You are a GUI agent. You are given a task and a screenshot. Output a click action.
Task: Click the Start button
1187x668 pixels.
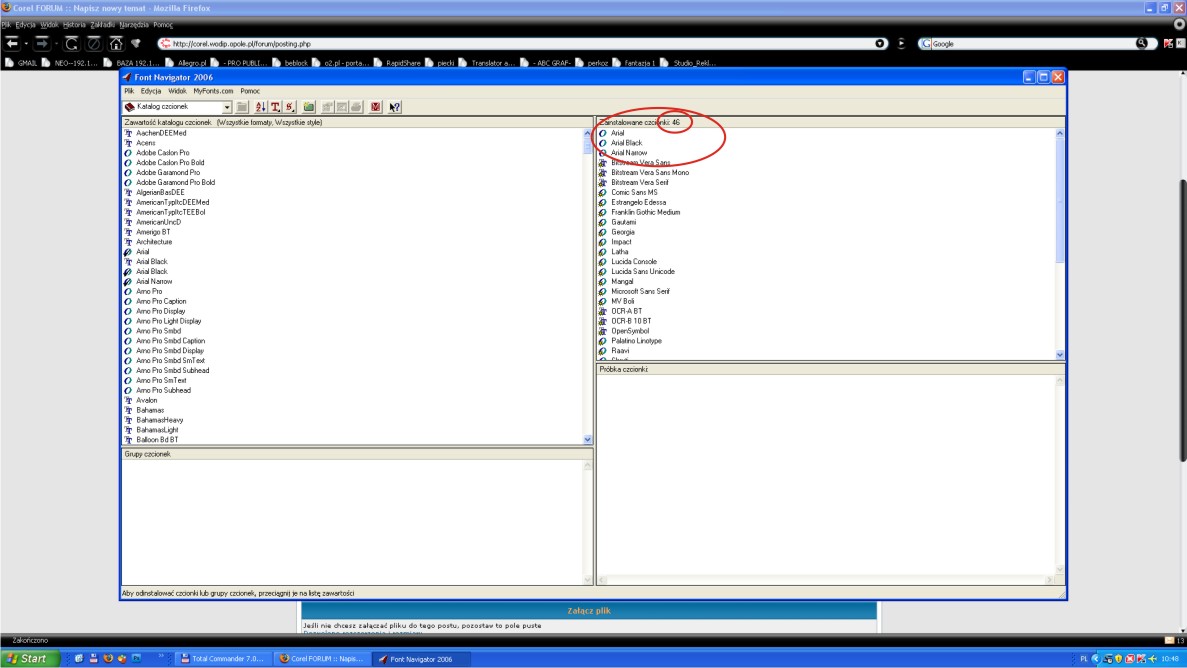[28, 658]
